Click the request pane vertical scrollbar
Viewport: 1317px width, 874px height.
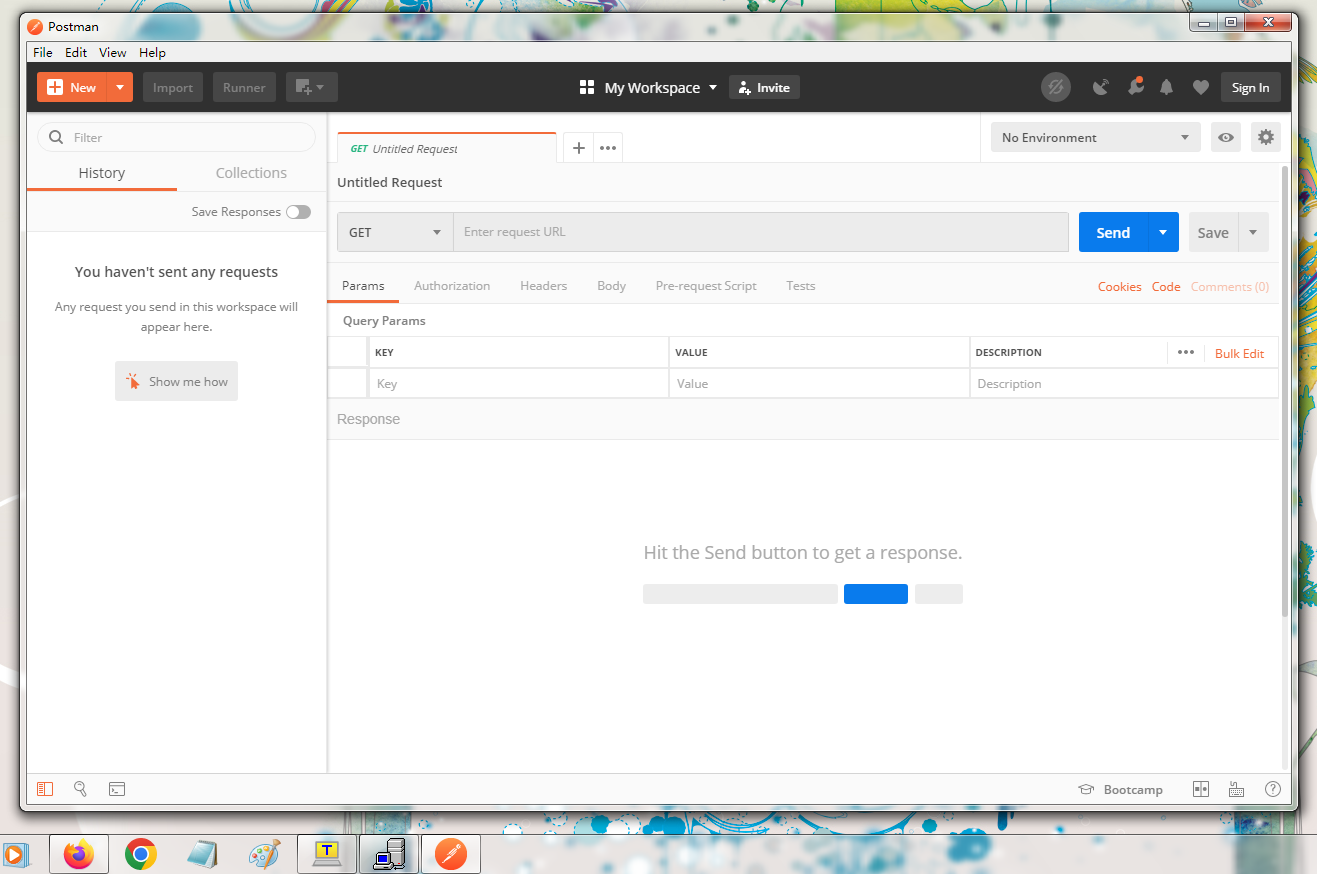coord(1285,390)
